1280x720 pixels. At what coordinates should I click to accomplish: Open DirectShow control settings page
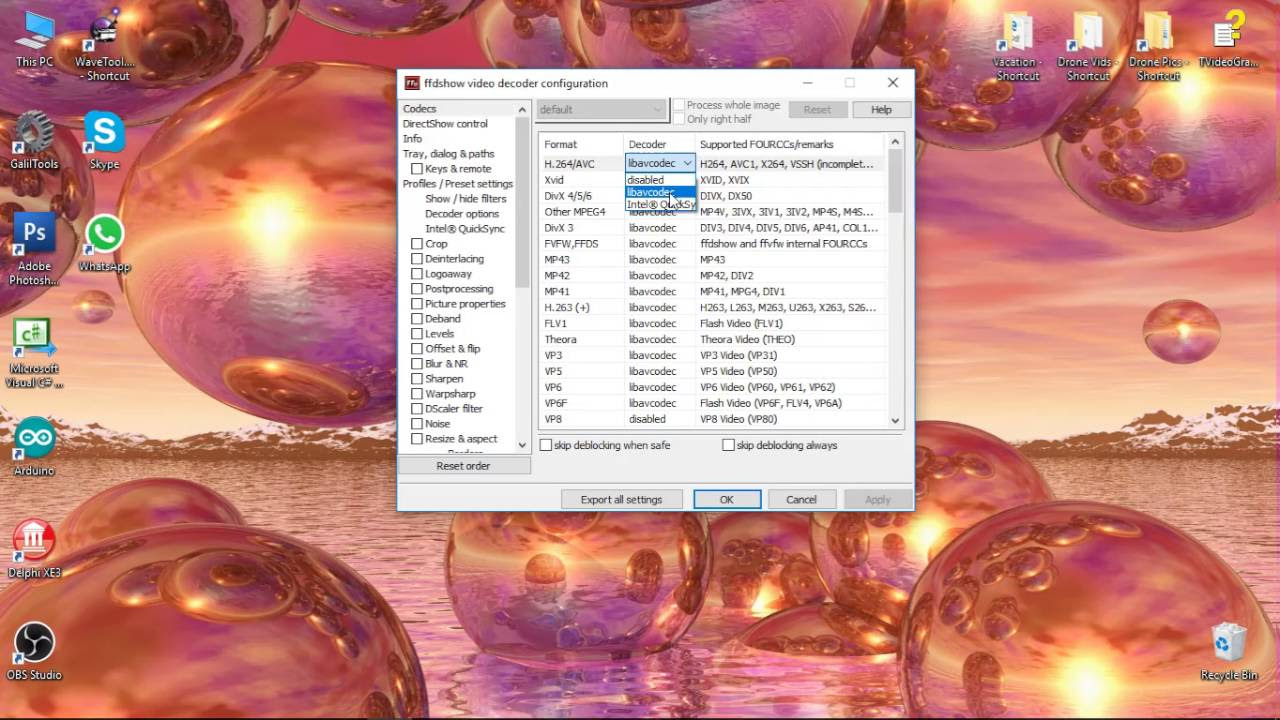click(x=445, y=124)
